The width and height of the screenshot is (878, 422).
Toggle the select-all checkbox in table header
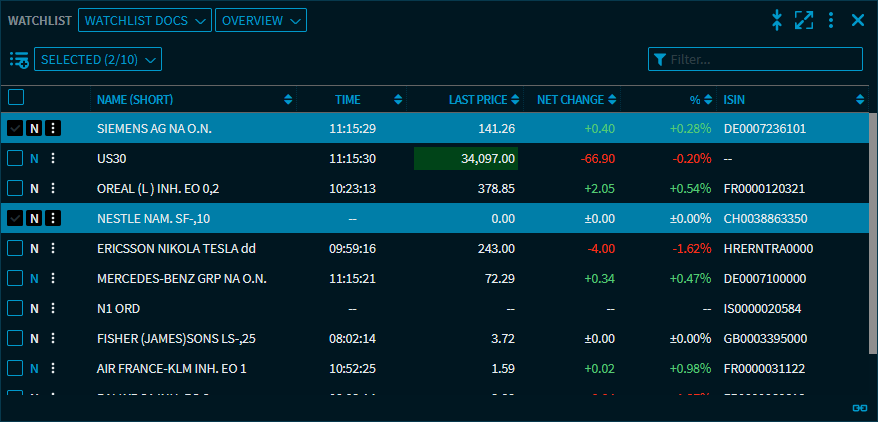point(16,98)
